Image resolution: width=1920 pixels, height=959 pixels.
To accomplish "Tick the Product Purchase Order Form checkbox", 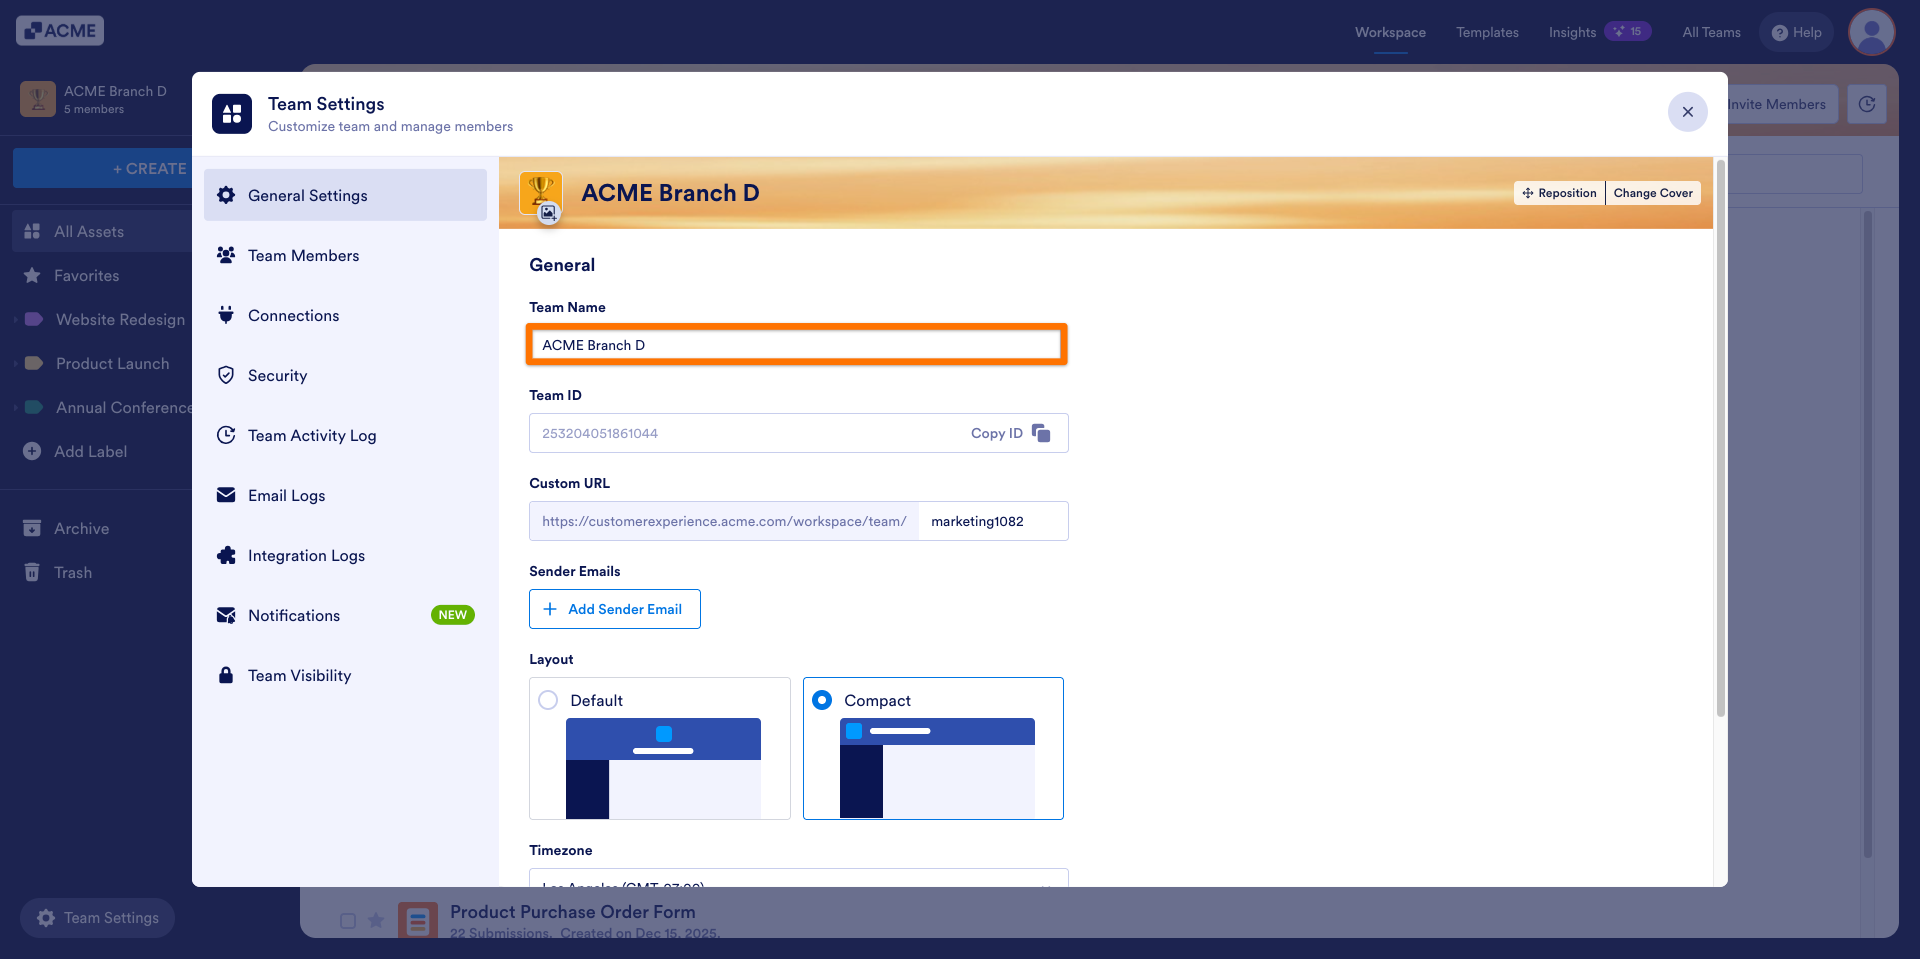I will tap(348, 921).
